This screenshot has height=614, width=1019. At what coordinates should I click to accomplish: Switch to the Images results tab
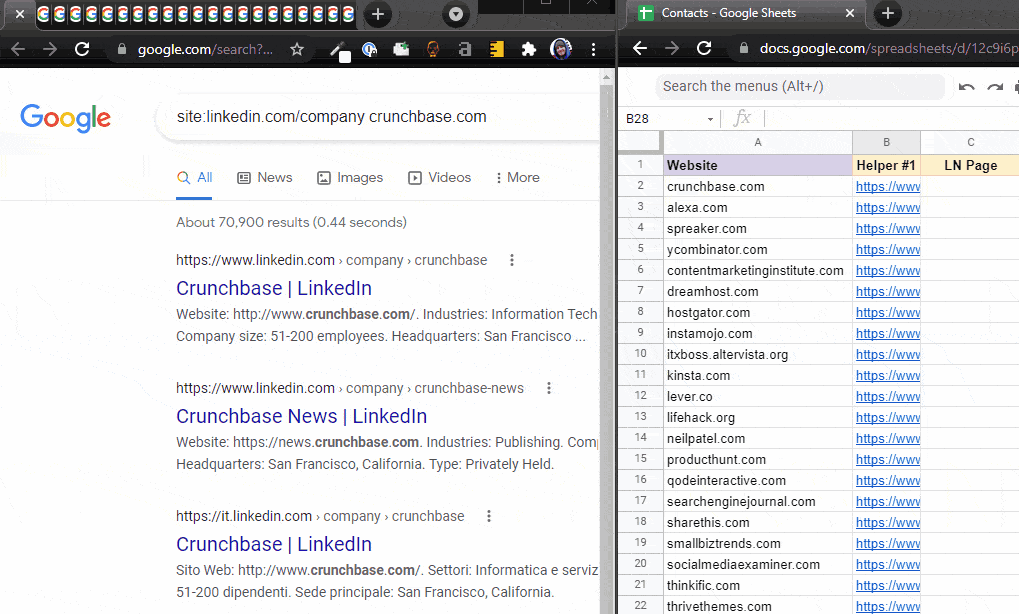[x=350, y=177]
